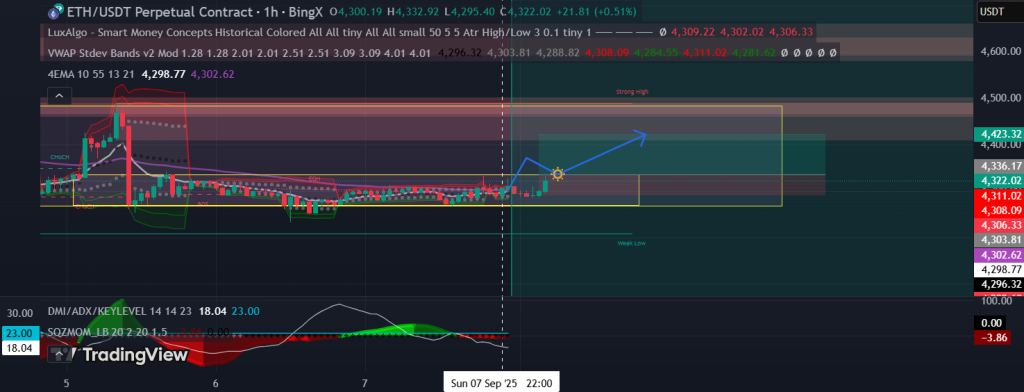Click the 4,336.17 gray price label
The image size is (1024, 392).
tap(998, 166)
